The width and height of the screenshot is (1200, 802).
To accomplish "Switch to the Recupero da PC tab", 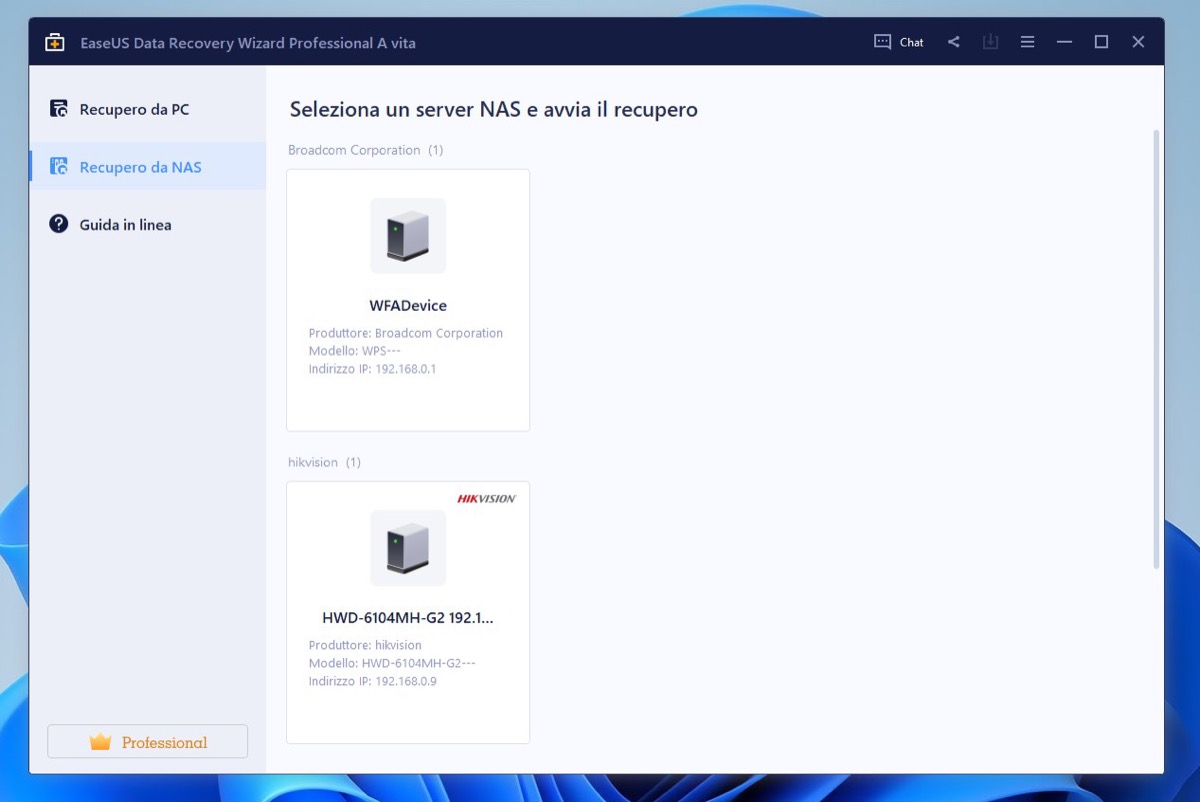I will pos(134,109).
